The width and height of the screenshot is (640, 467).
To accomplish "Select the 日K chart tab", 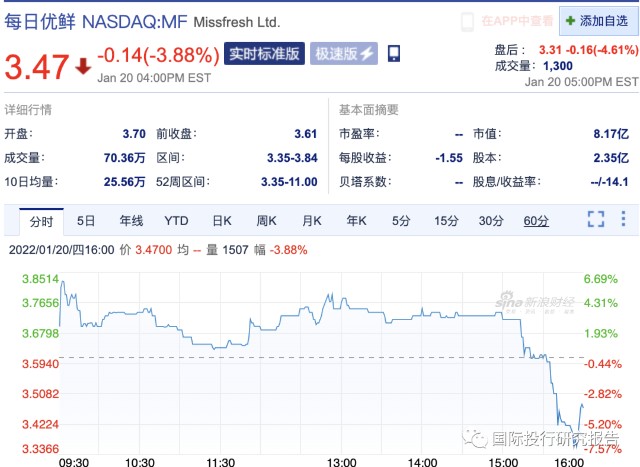I will tap(222, 221).
